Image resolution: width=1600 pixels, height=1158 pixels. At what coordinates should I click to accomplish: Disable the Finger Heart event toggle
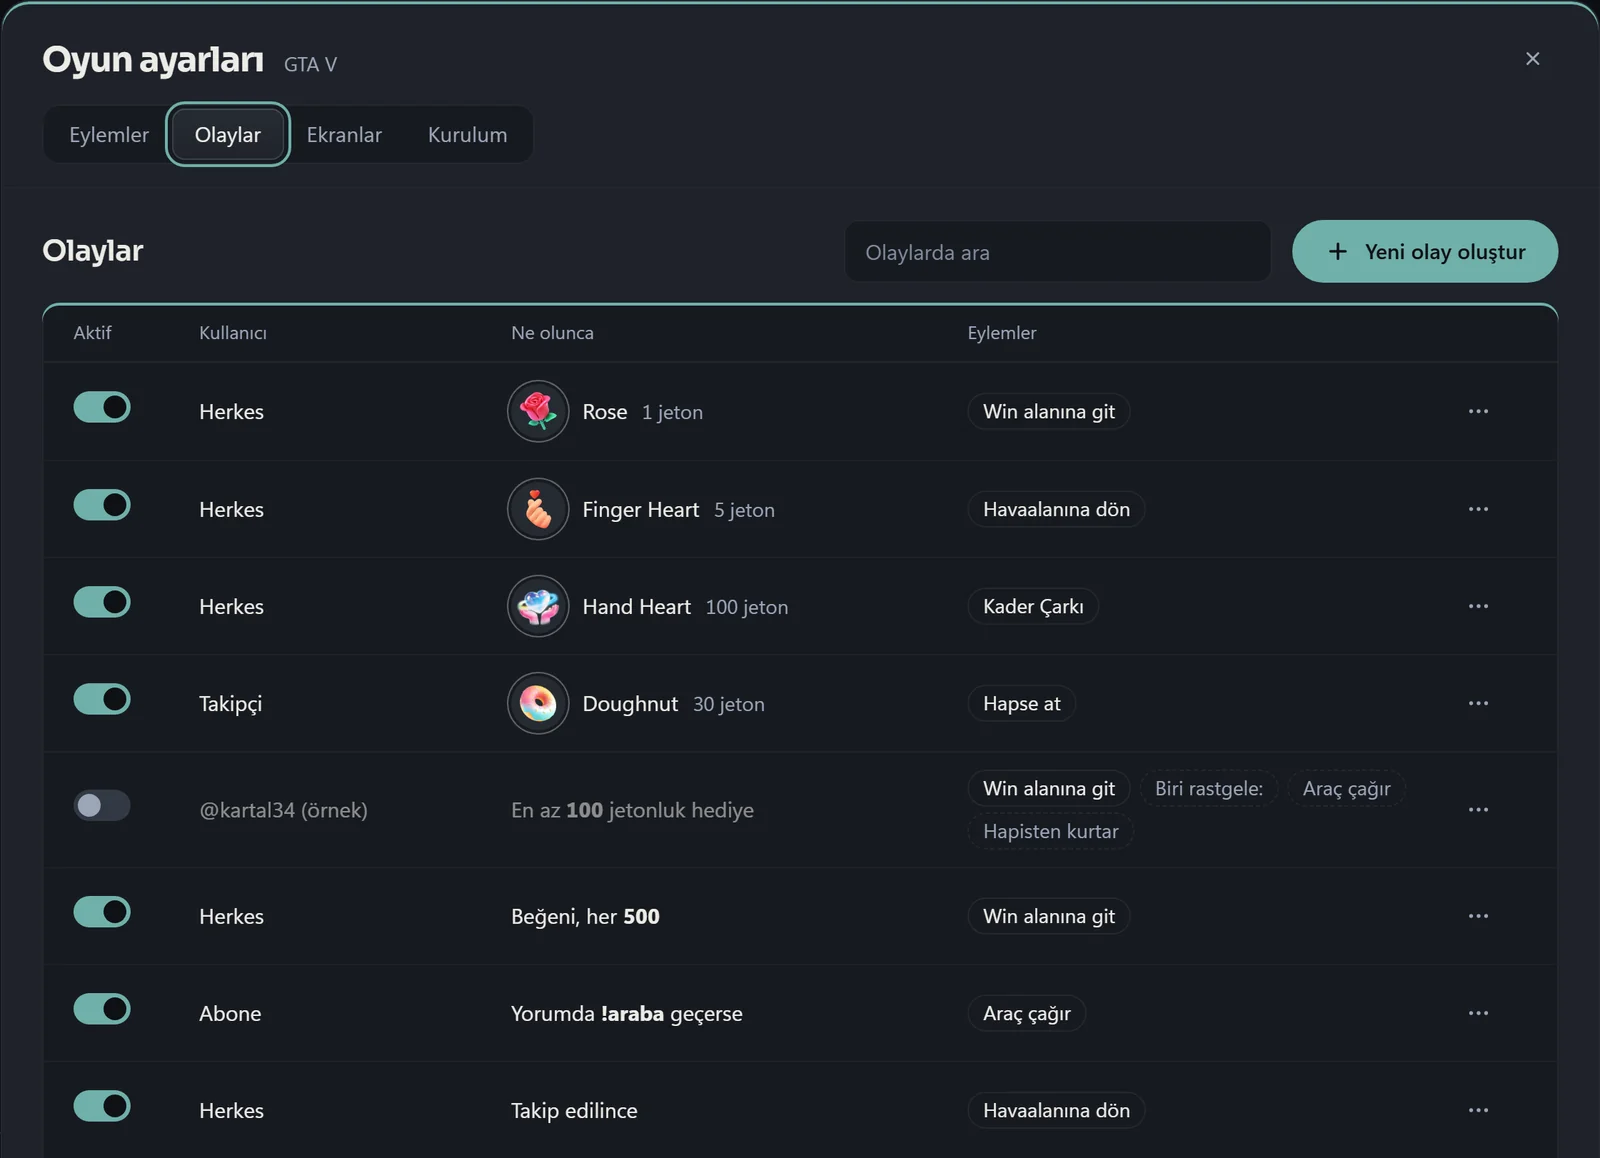tap(102, 505)
